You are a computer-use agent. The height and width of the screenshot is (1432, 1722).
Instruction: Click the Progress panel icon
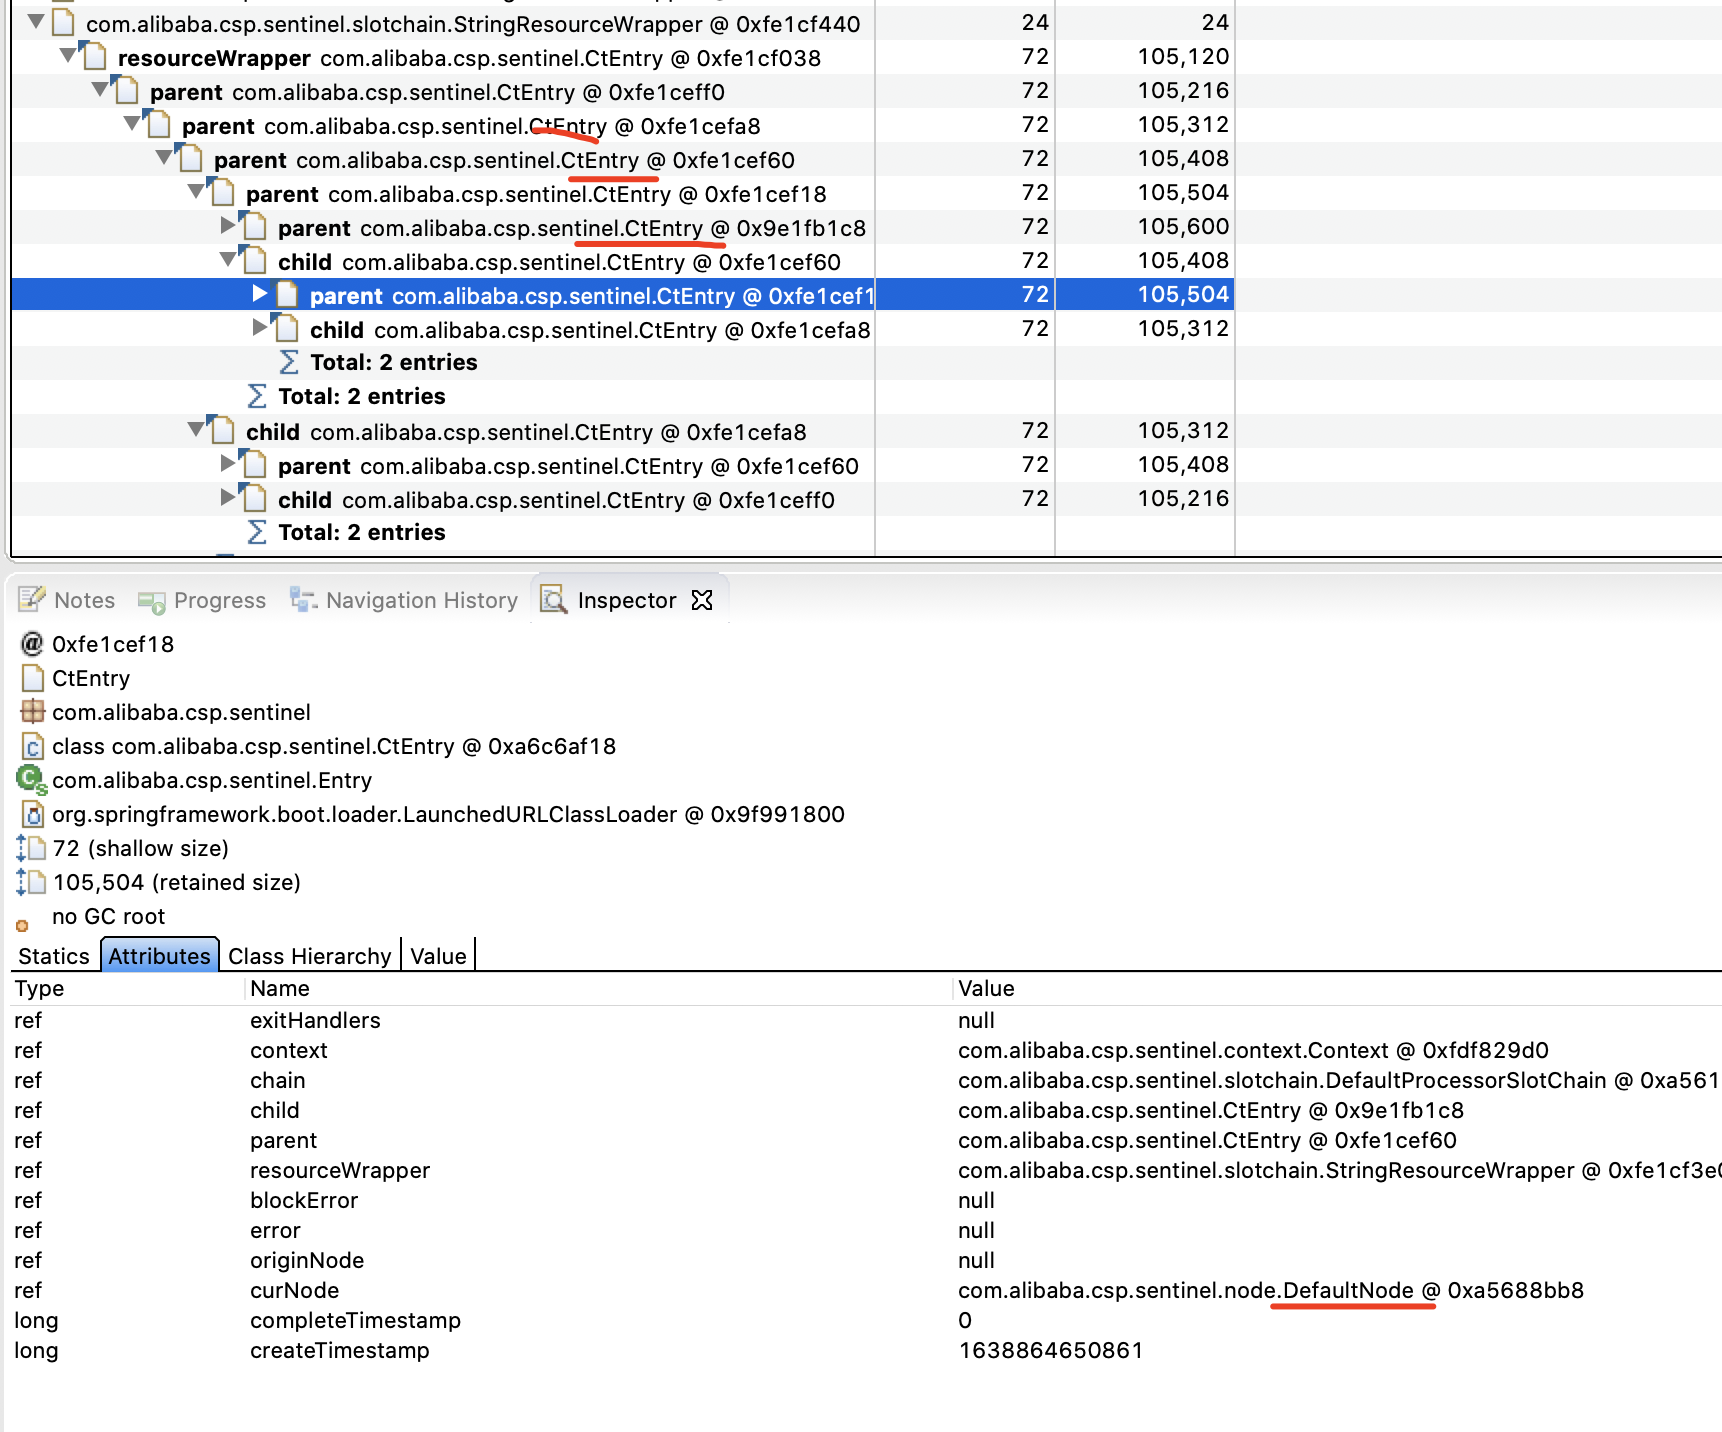150,602
